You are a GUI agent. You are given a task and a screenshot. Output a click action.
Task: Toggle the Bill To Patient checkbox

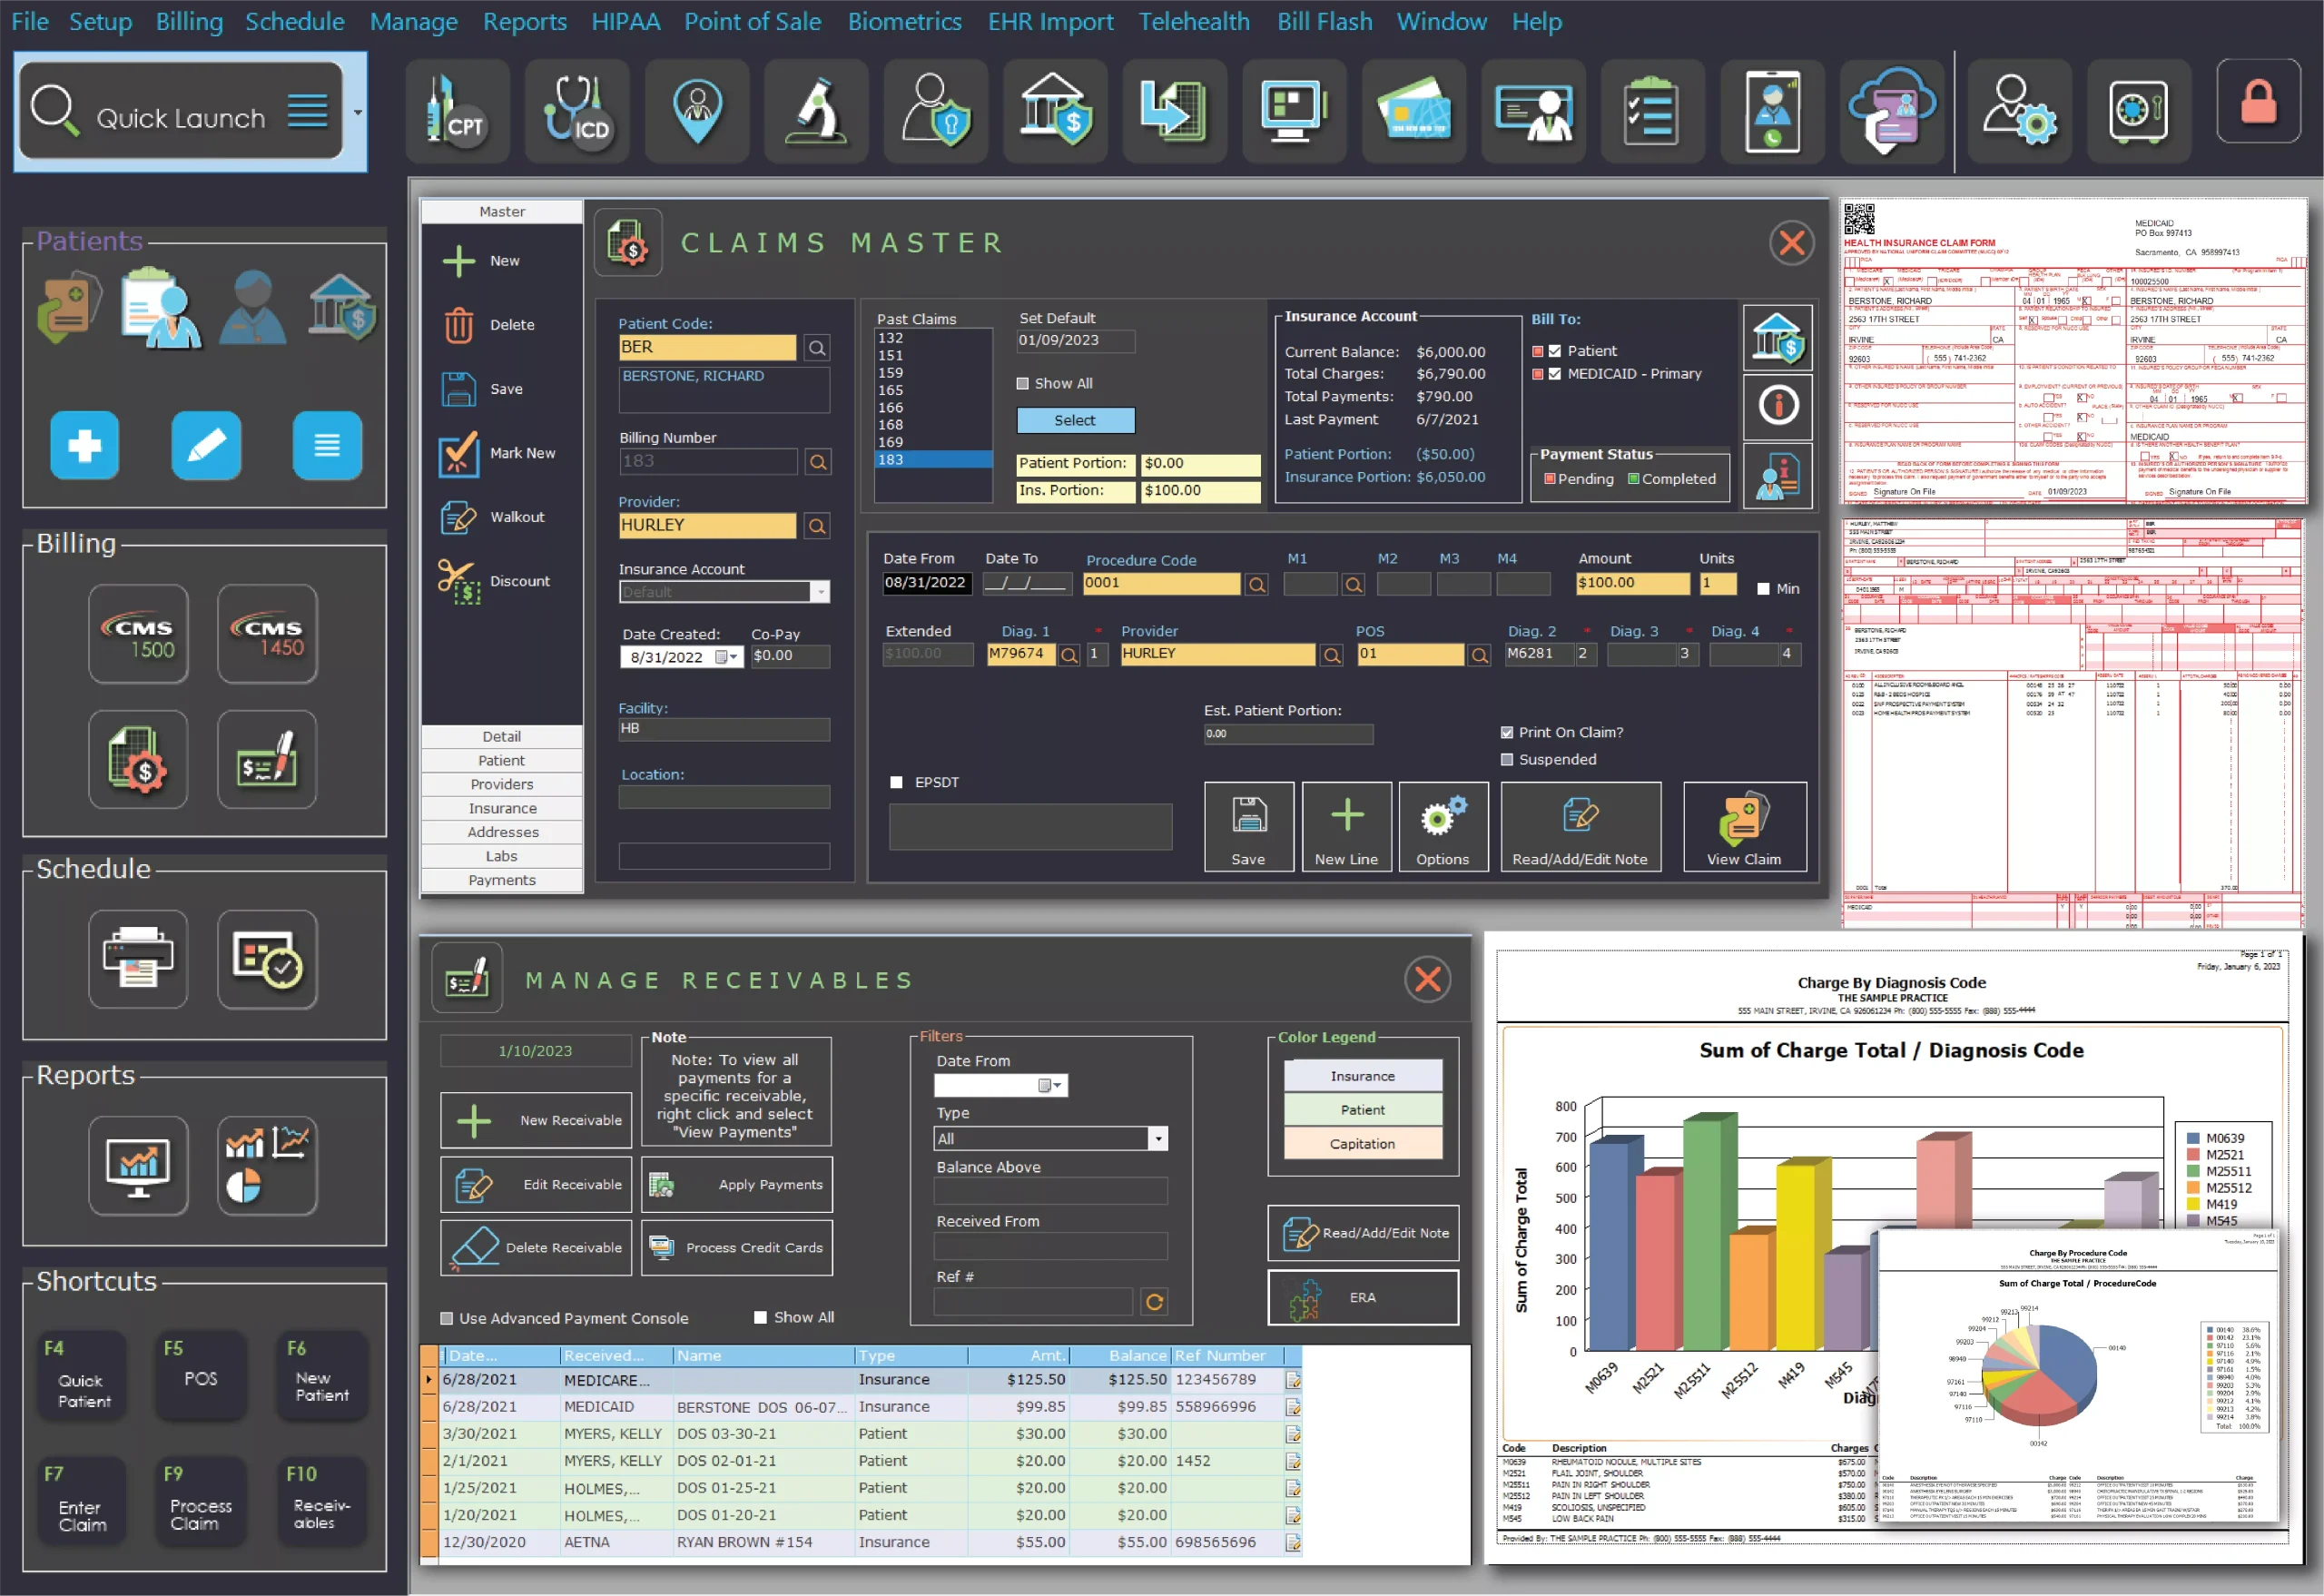tap(1555, 351)
